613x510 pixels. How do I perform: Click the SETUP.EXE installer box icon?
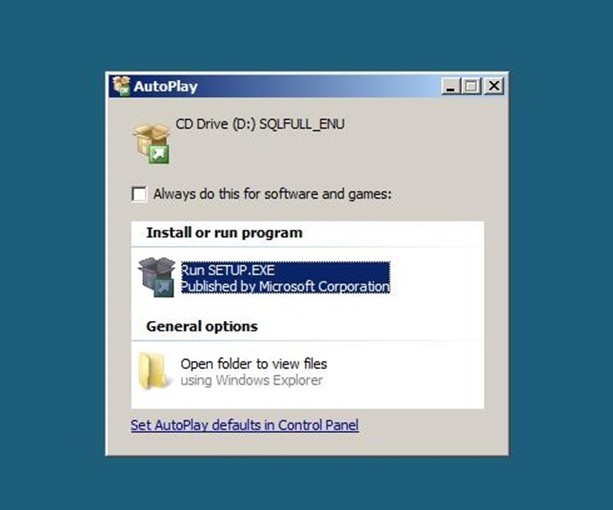pyautogui.click(x=156, y=277)
